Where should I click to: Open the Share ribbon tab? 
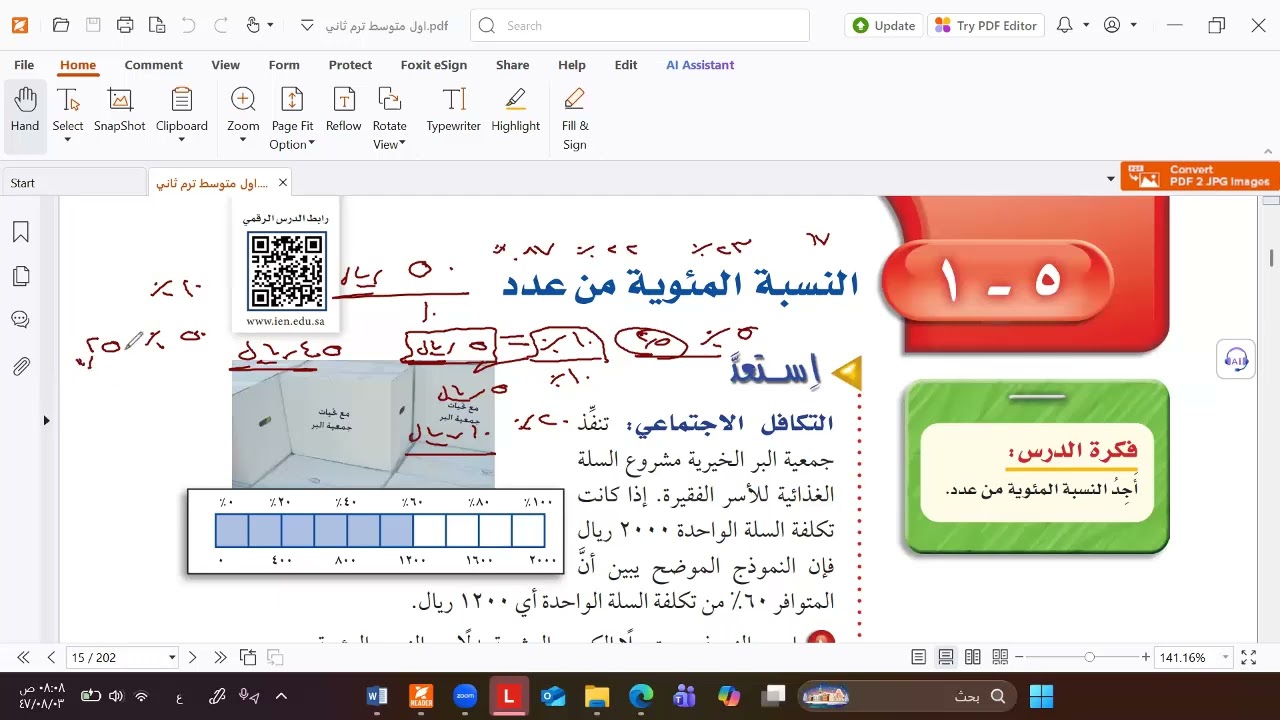[x=513, y=65]
